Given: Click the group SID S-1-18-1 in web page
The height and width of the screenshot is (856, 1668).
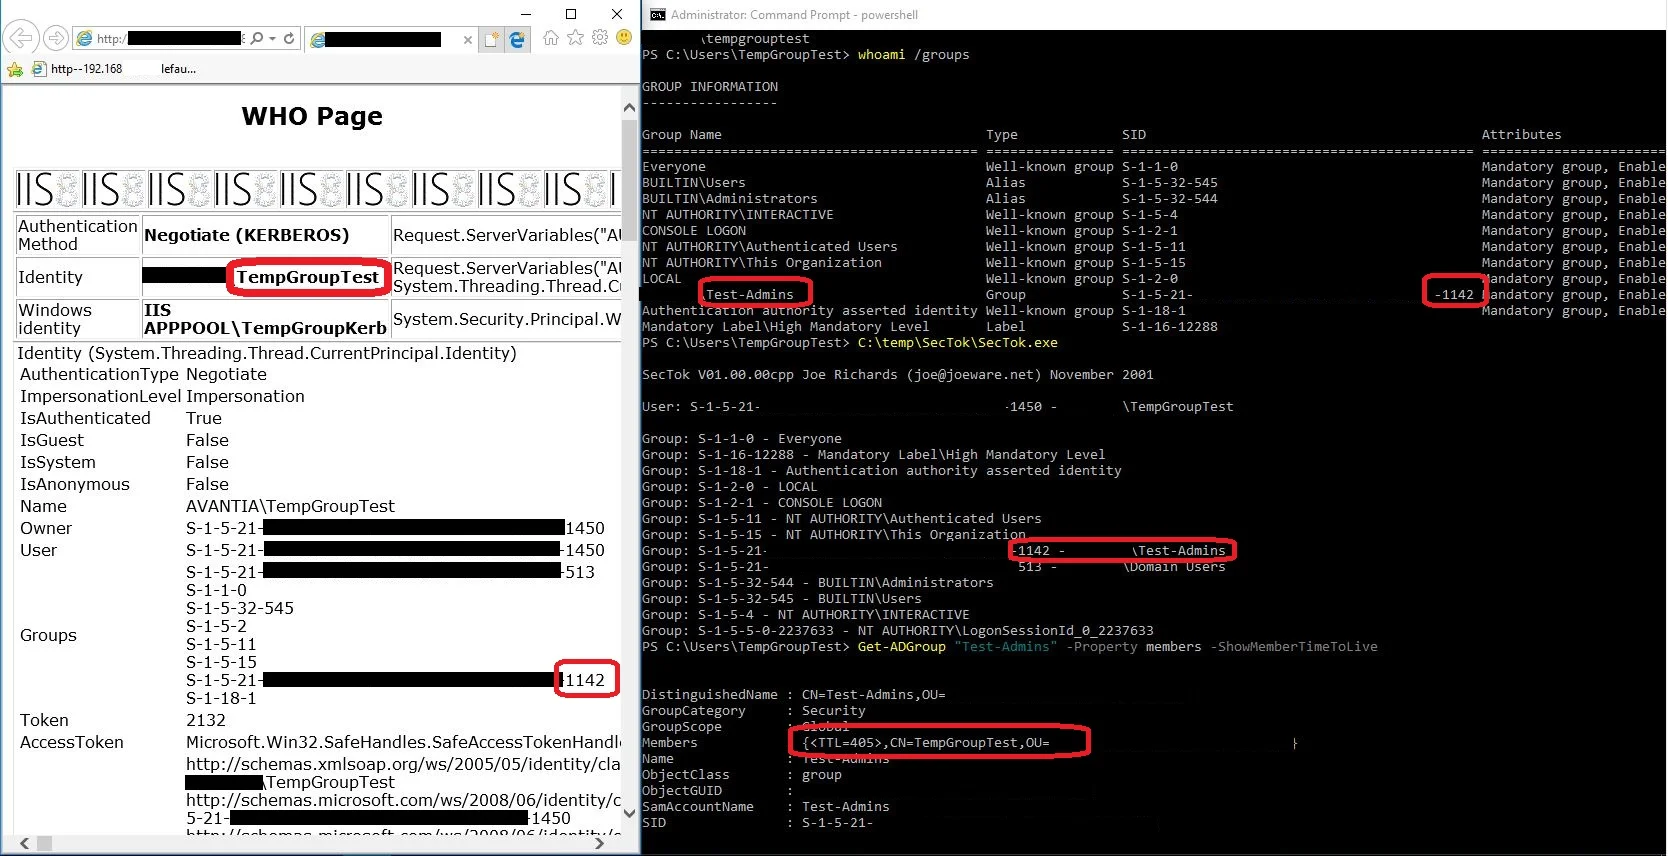Looking at the screenshot, I should click(221, 698).
